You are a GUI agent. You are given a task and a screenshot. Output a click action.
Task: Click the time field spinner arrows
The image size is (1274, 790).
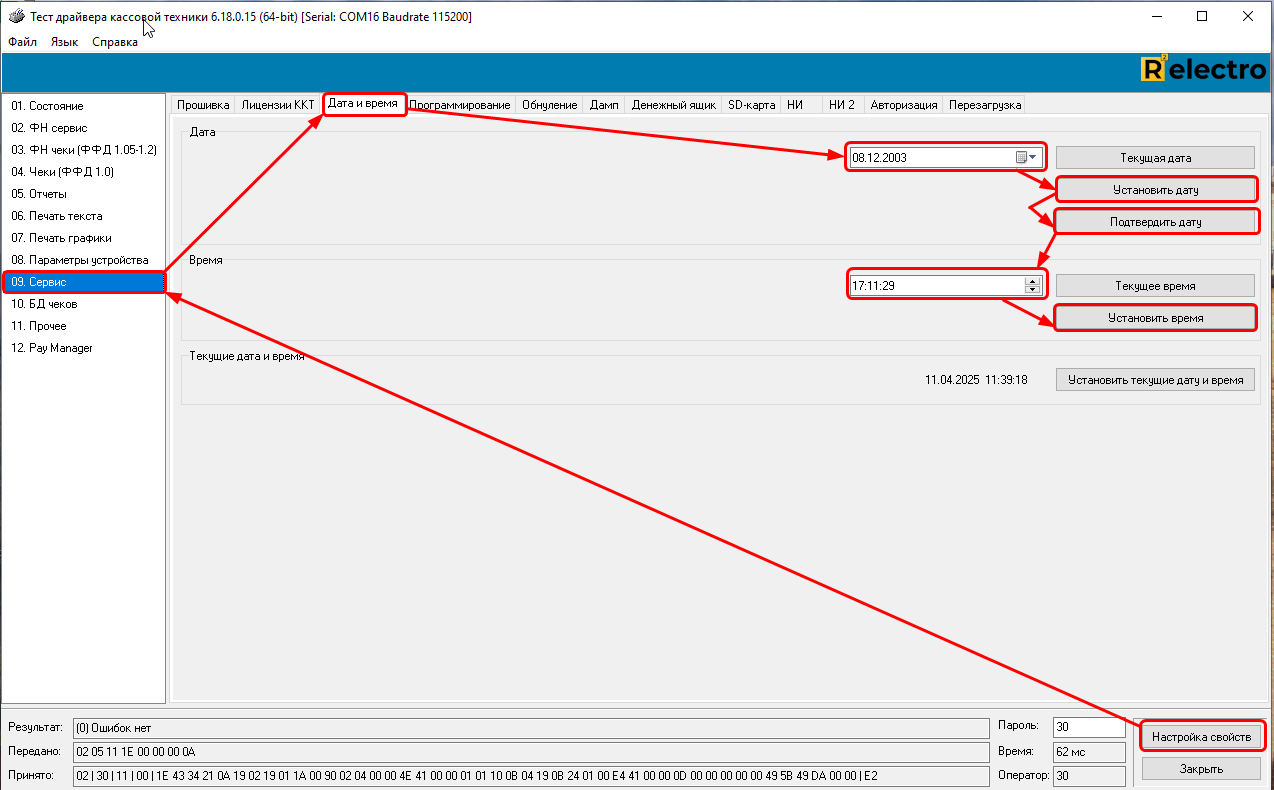1033,285
